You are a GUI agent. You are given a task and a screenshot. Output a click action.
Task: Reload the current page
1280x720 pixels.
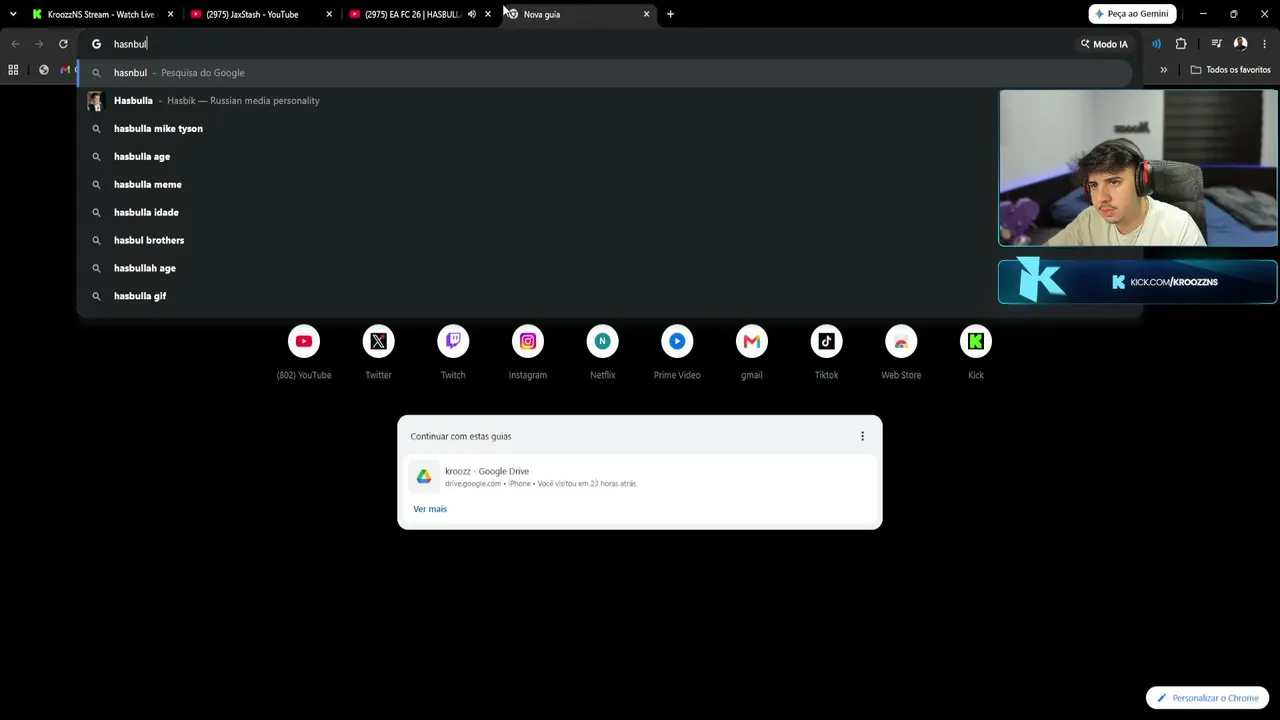(x=63, y=44)
